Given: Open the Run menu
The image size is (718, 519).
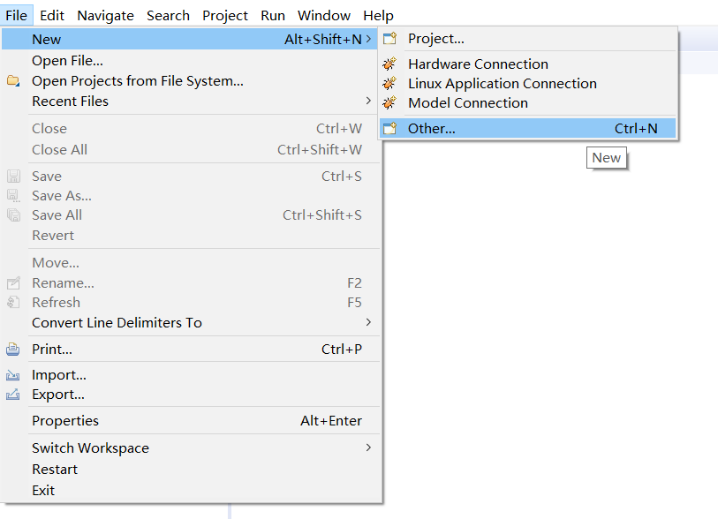Looking at the screenshot, I should coord(272,15).
